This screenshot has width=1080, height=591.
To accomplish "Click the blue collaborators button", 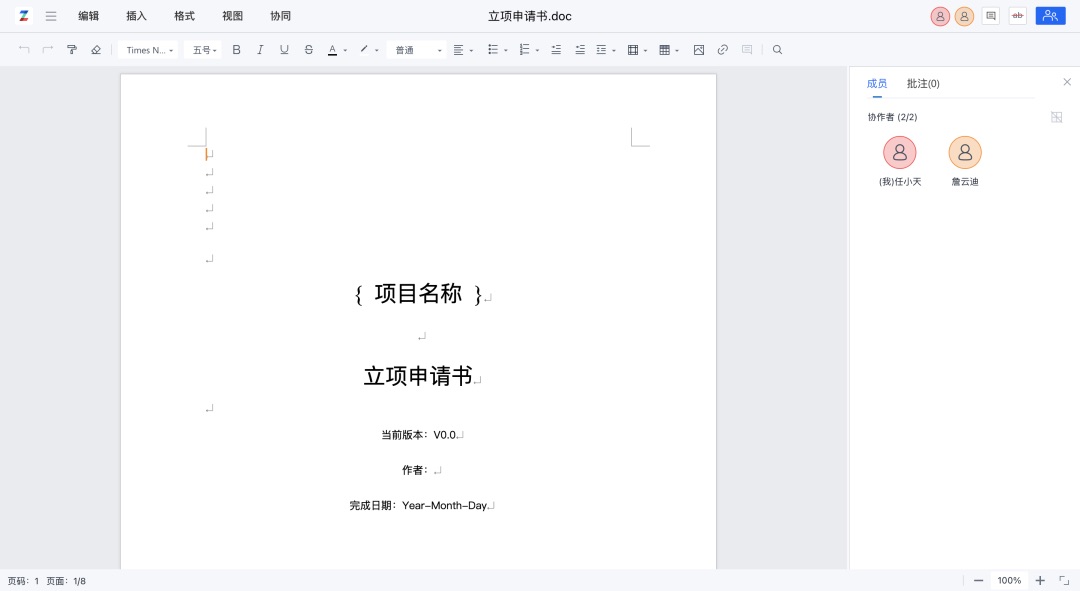I will click(x=1050, y=16).
